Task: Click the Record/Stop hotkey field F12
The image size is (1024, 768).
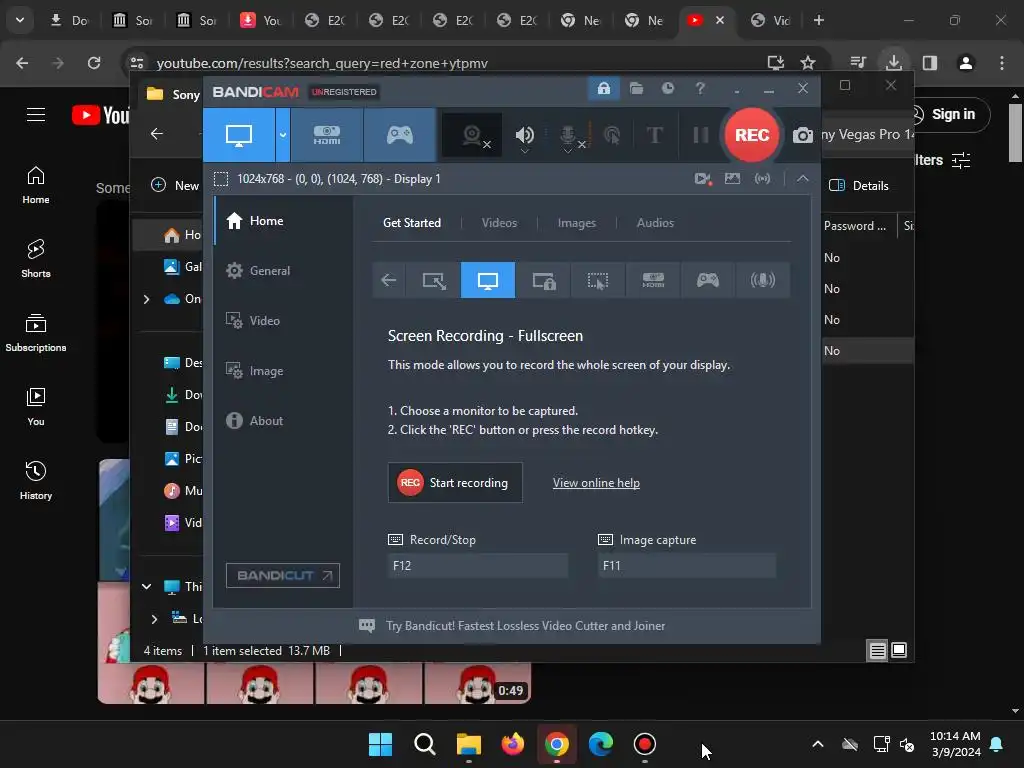Action: 477,566
